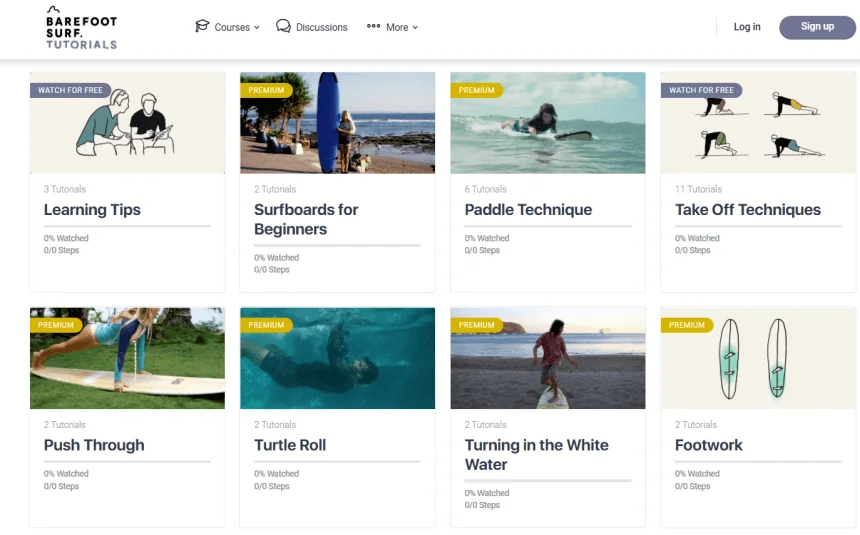This screenshot has height=535, width=860.
Task: Click the Learning Tips title
Action: click(92, 210)
